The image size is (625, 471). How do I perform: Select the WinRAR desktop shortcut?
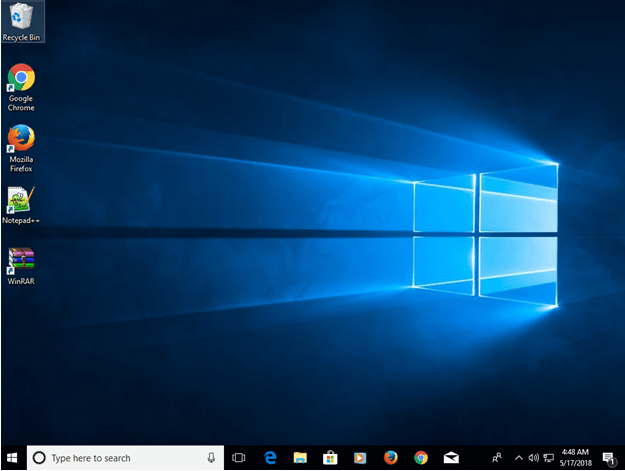(21, 262)
